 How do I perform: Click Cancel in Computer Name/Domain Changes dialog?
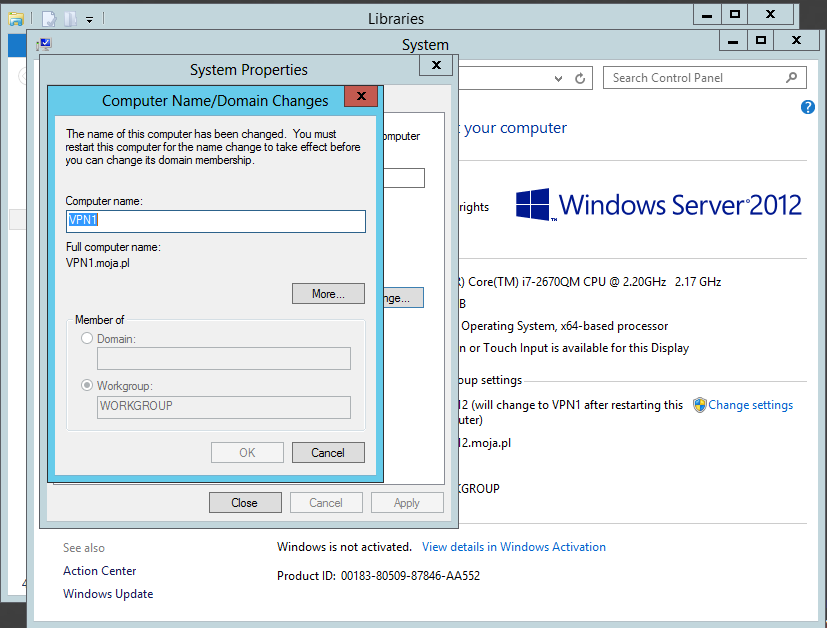(328, 452)
